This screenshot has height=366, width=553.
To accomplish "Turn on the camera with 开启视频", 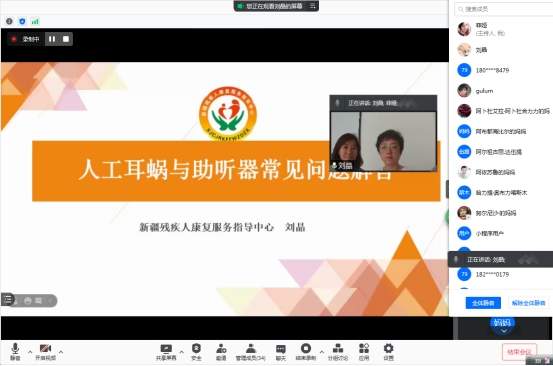I will (x=45, y=352).
